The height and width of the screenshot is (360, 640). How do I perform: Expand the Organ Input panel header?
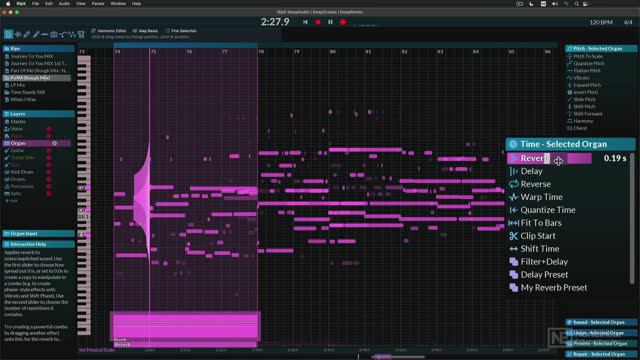[x=38, y=234]
